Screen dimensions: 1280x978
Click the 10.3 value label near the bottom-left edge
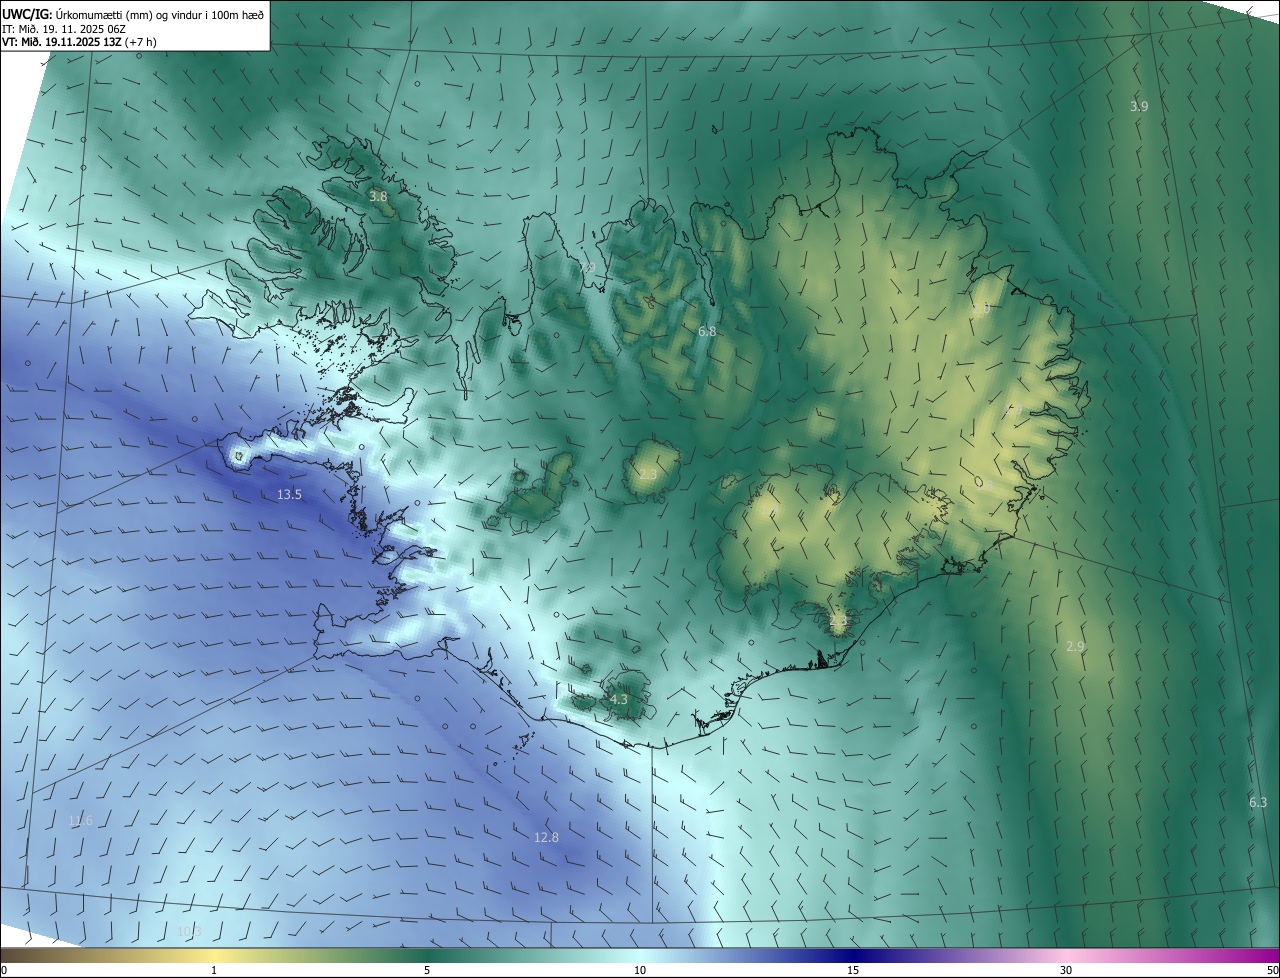pos(189,932)
